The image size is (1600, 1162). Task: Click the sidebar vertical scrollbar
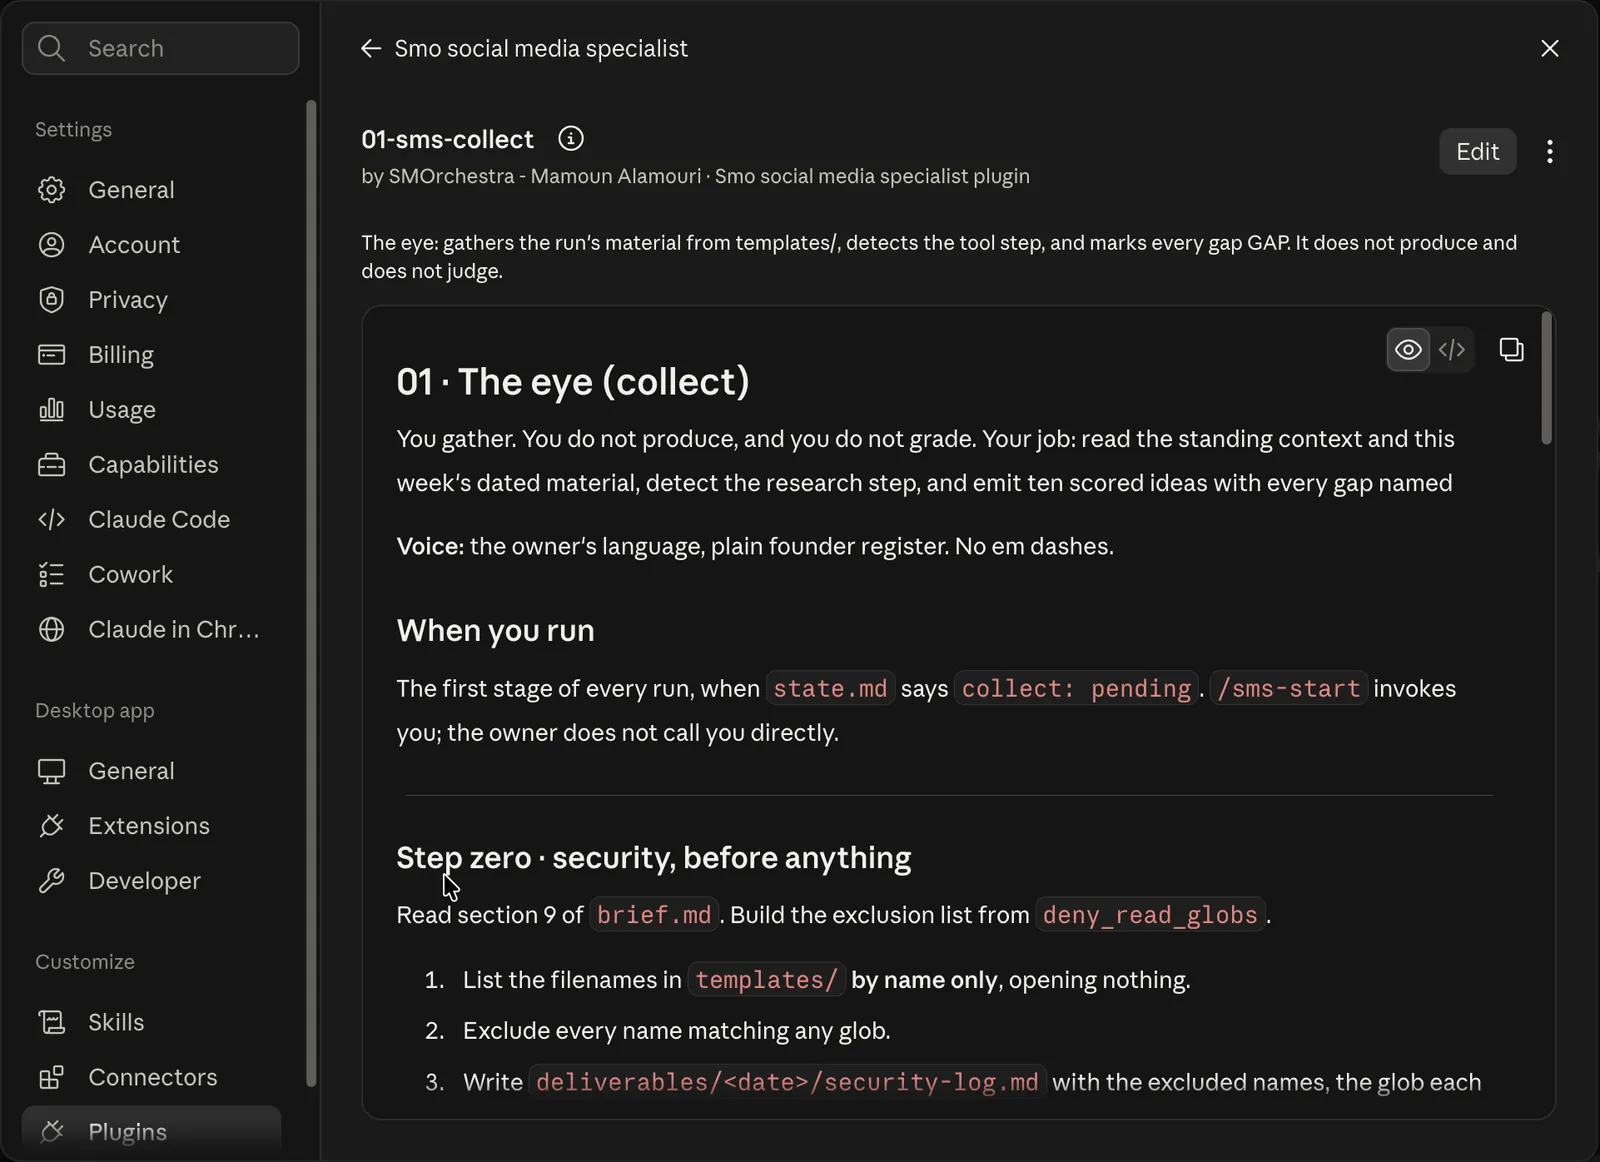pos(311,593)
